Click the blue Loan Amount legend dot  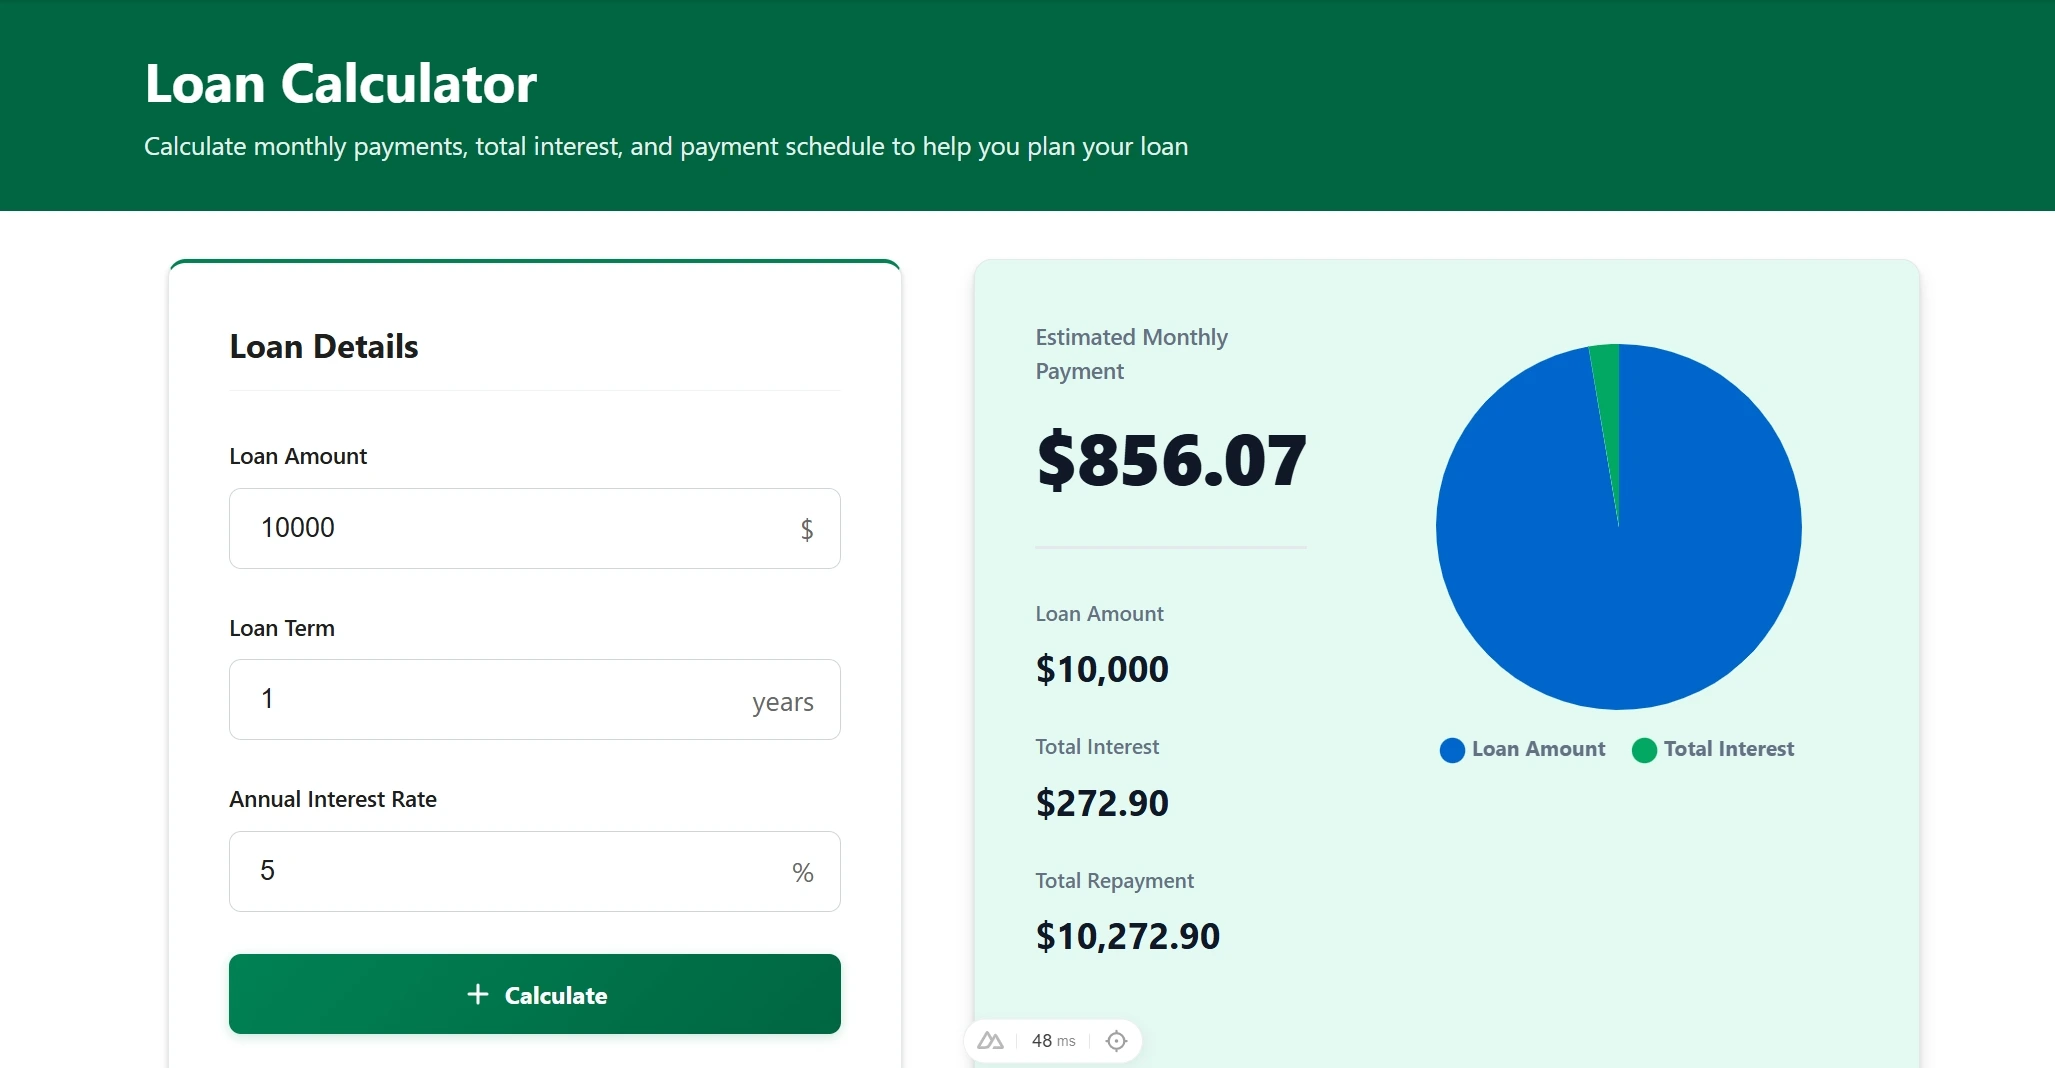(1450, 750)
